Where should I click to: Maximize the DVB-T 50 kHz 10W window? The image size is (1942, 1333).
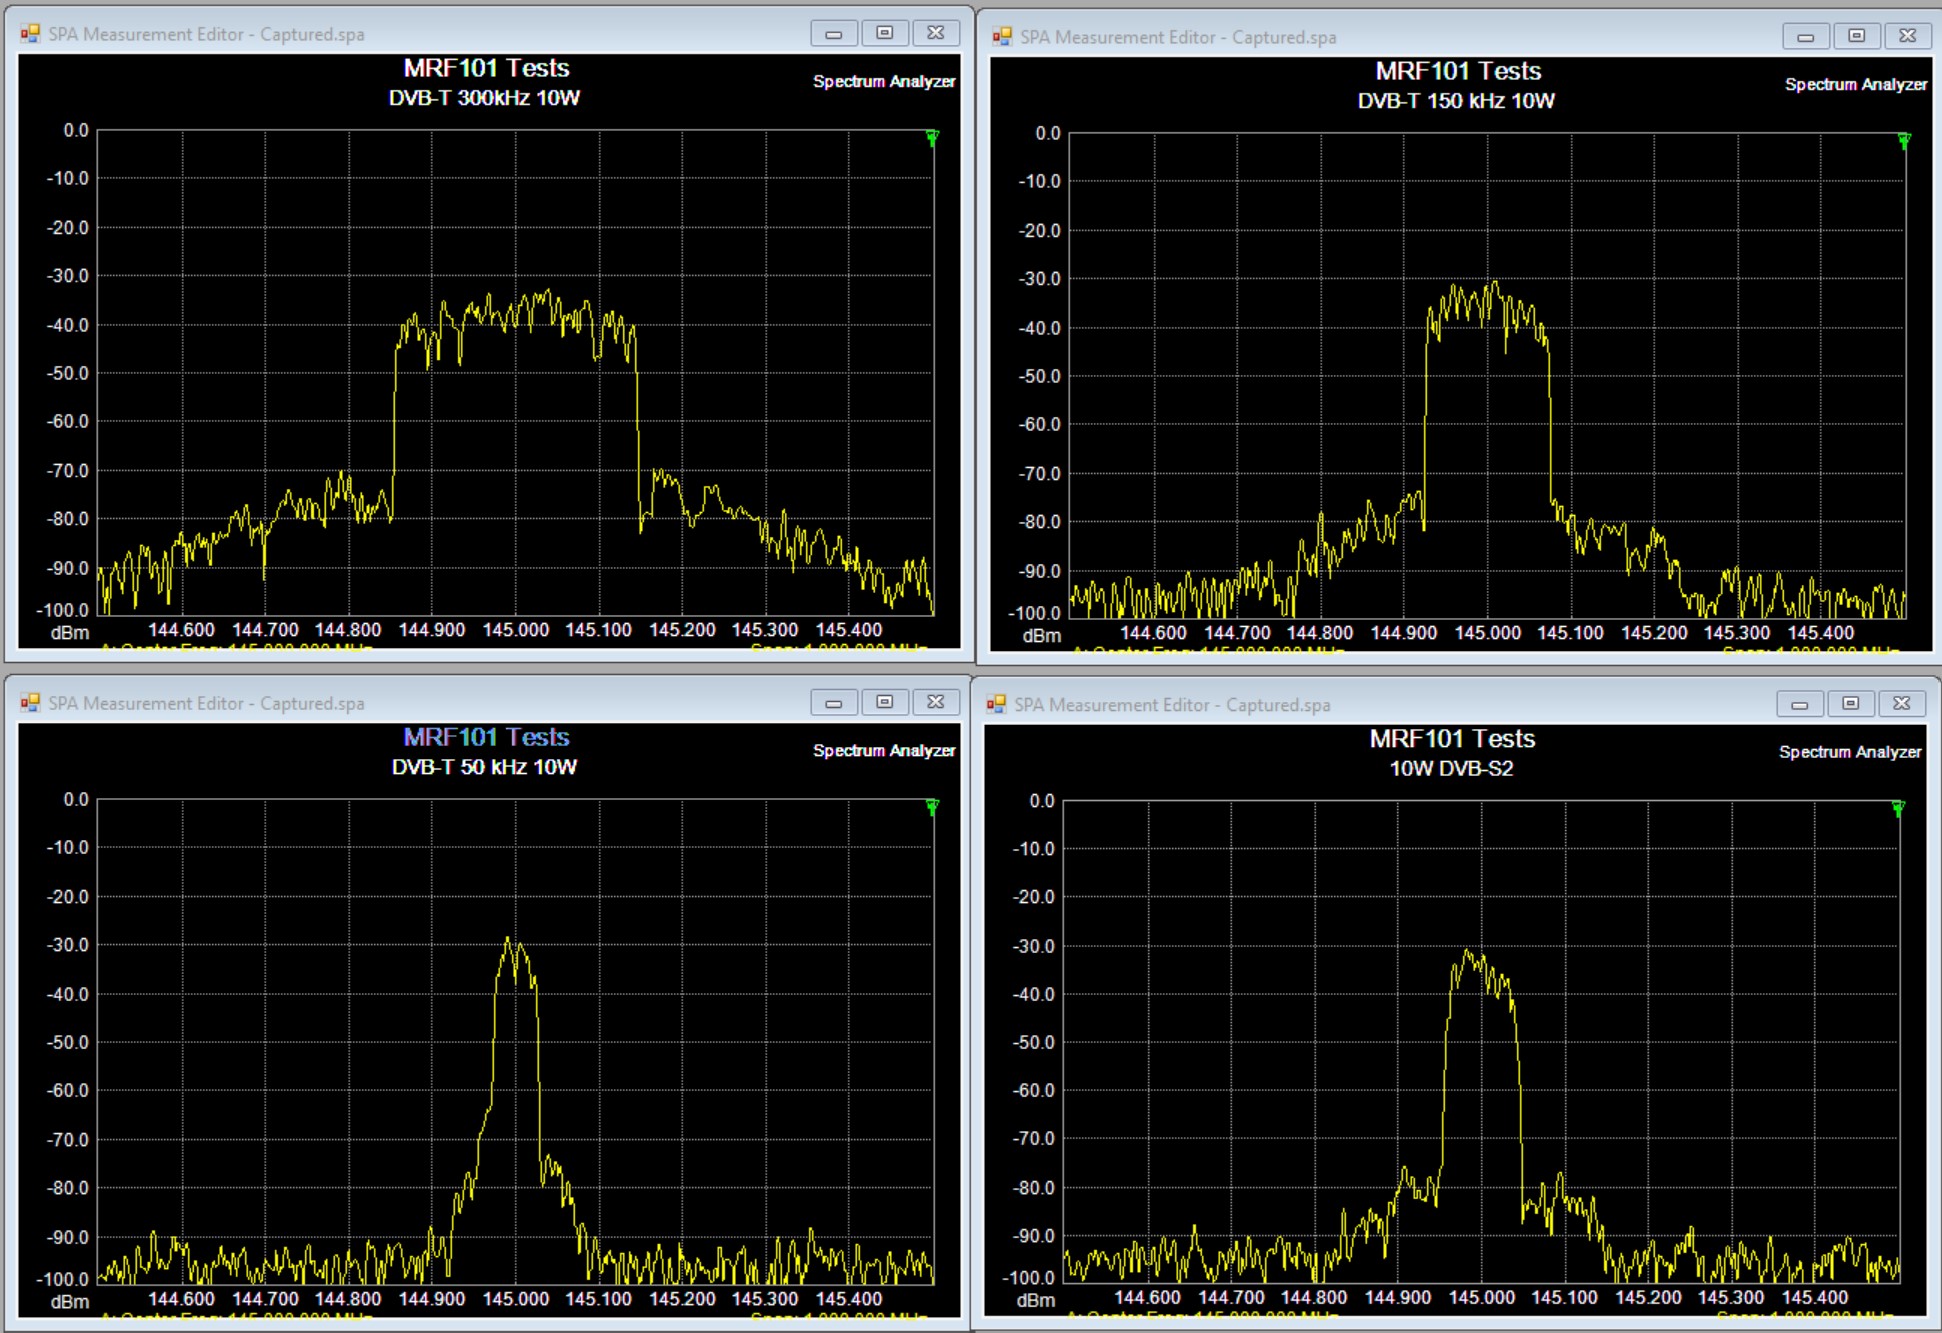pos(885,702)
